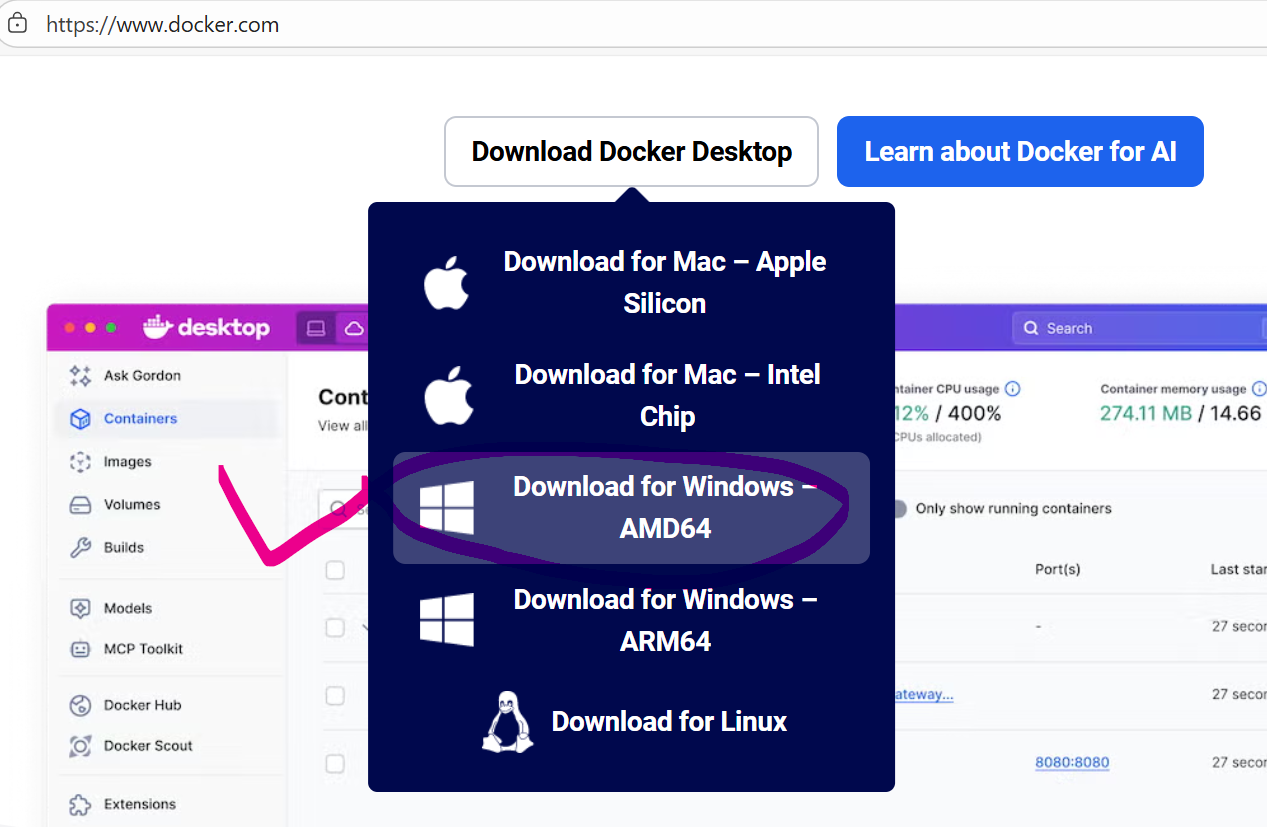
Task: Select the Builds wrench icon
Action: (80, 547)
